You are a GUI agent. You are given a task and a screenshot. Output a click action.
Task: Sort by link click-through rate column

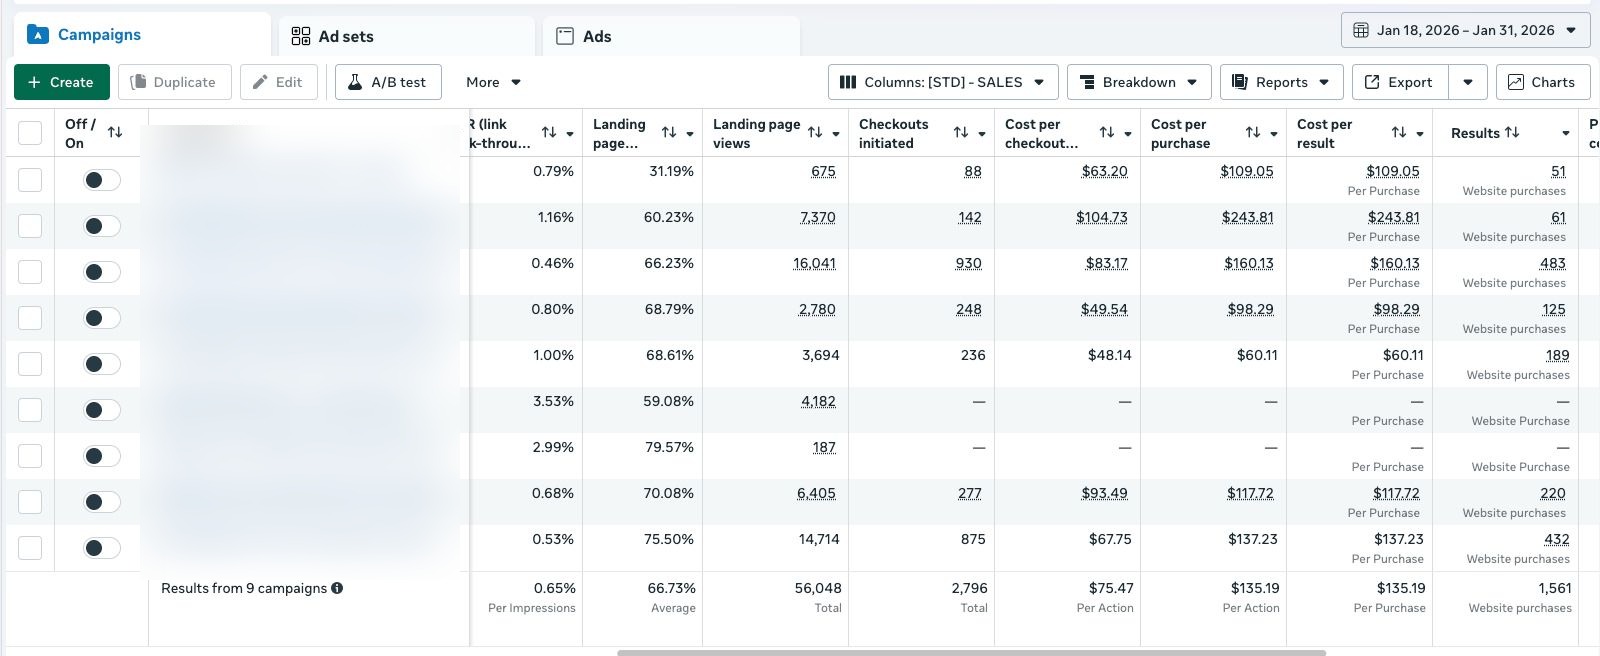click(x=549, y=132)
